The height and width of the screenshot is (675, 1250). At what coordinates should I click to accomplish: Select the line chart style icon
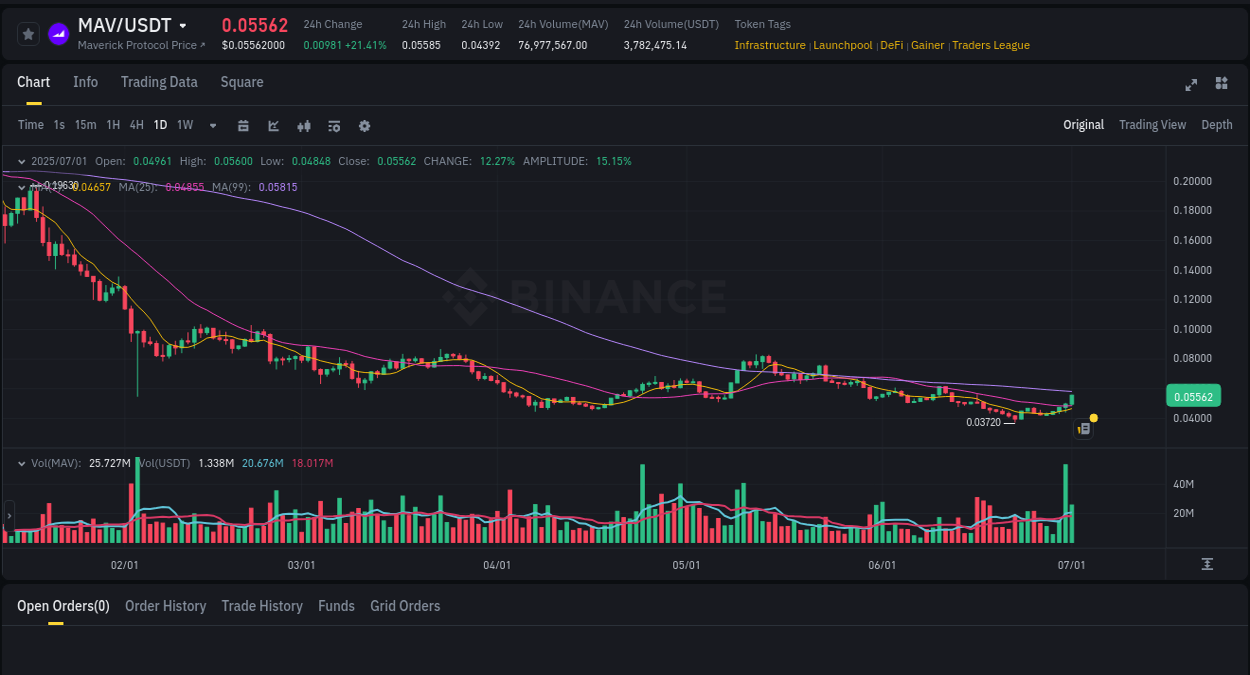pos(272,125)
